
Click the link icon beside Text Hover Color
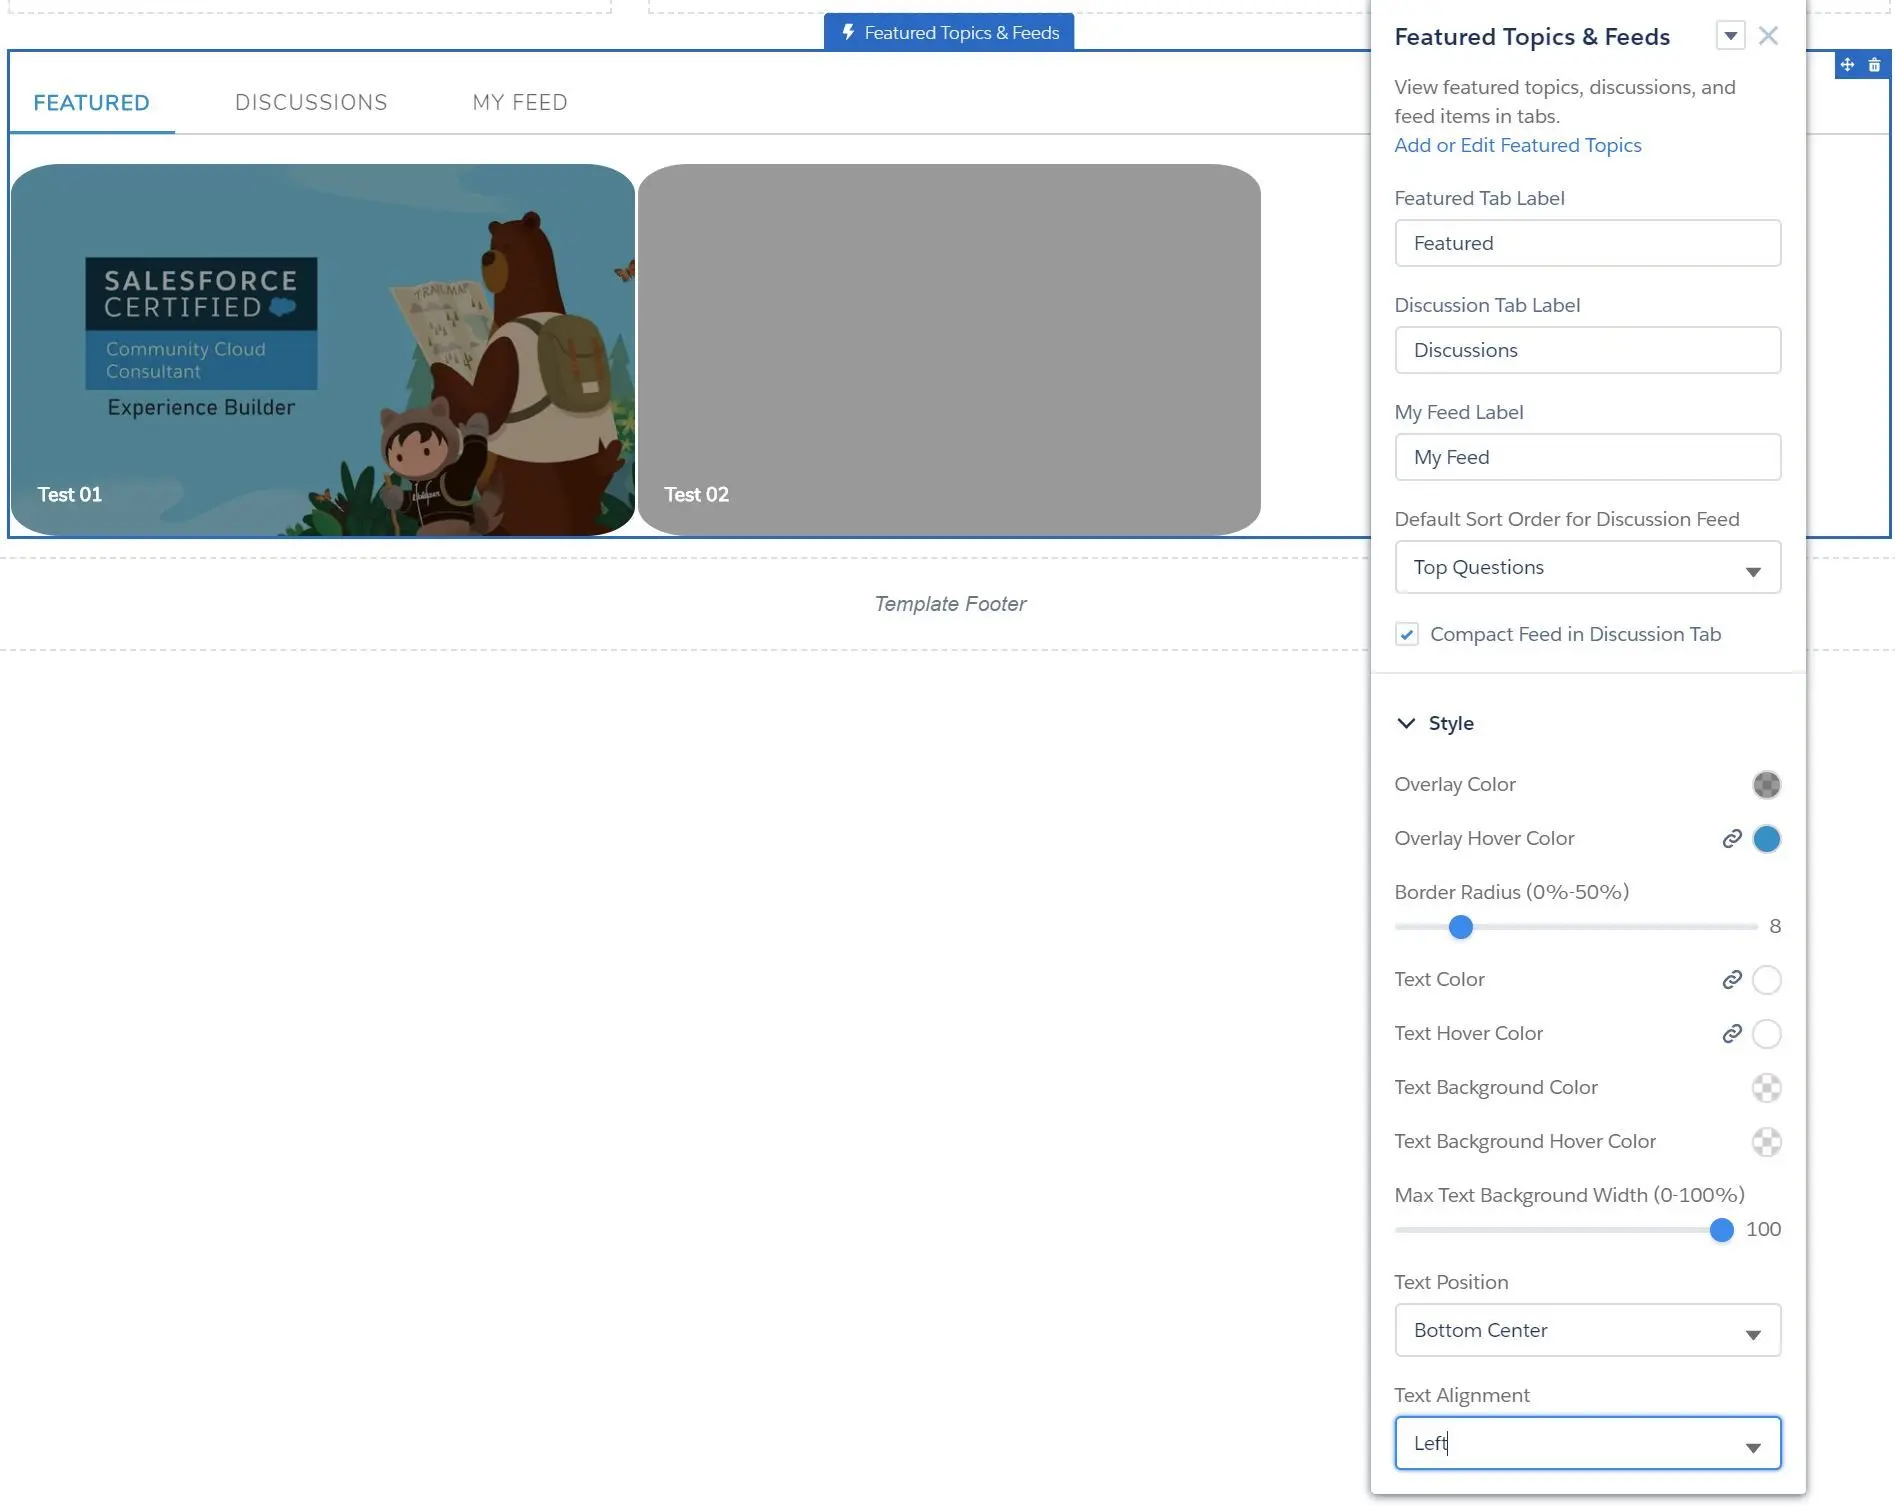tap(1732, 1034)
